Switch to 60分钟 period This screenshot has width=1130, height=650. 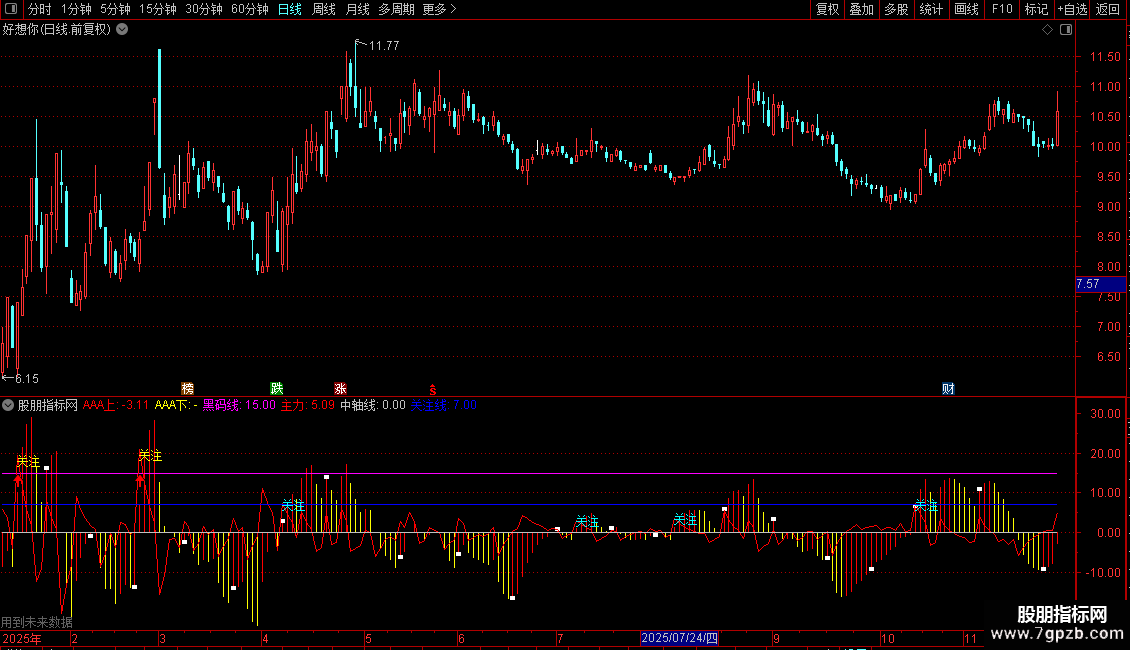pyautogui.click(x=250, y=9)
